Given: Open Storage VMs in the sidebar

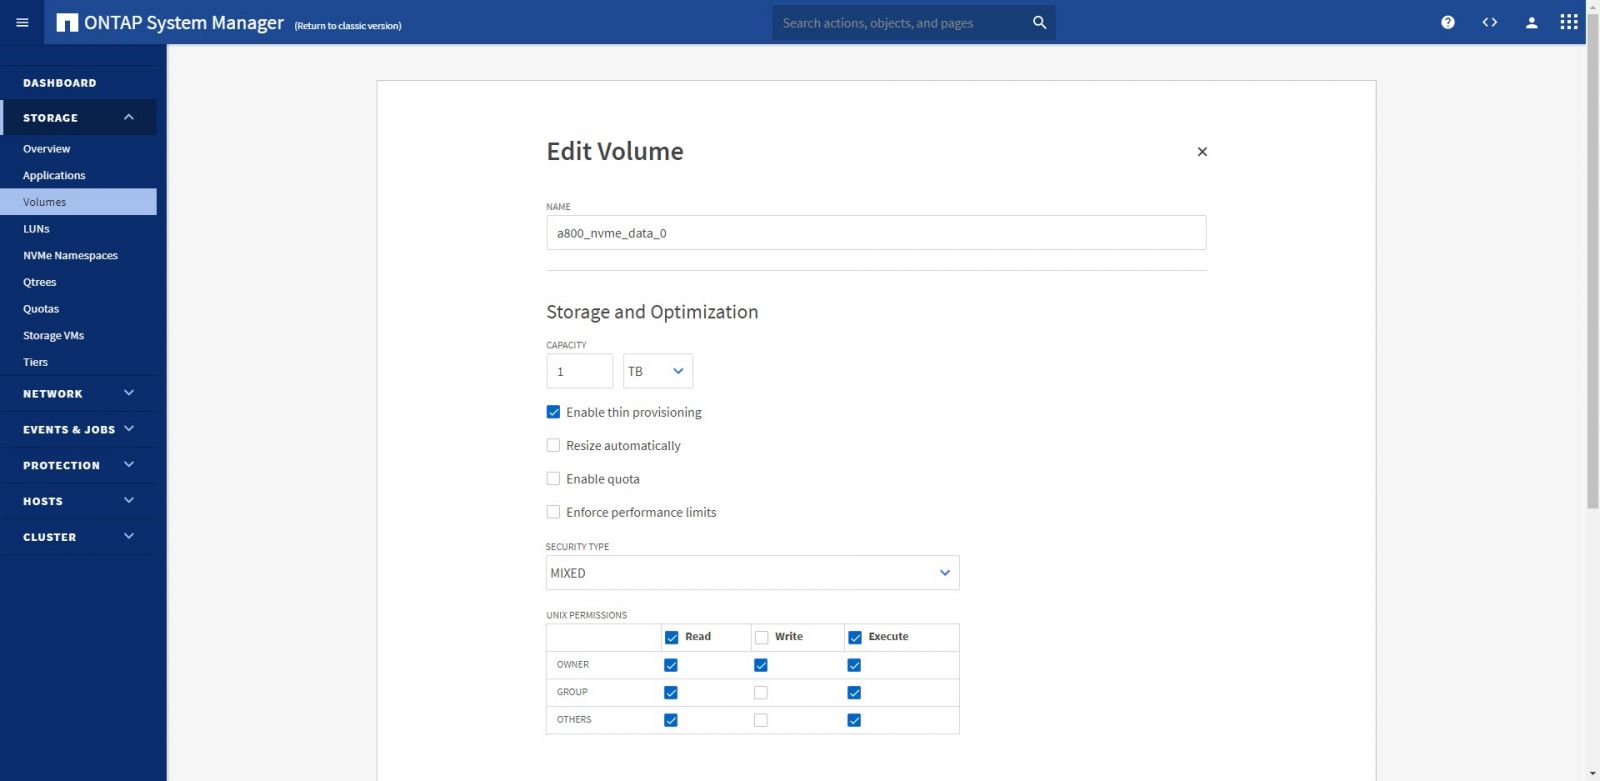Looking at the screenshot, I should 53,335.
